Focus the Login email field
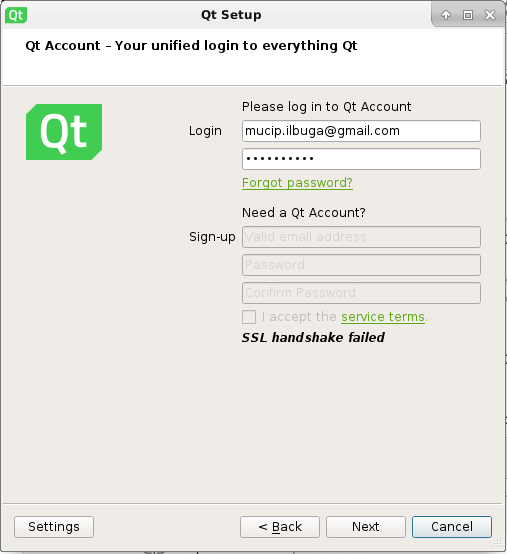Screen dimensions: 507x554 [361, 131]
